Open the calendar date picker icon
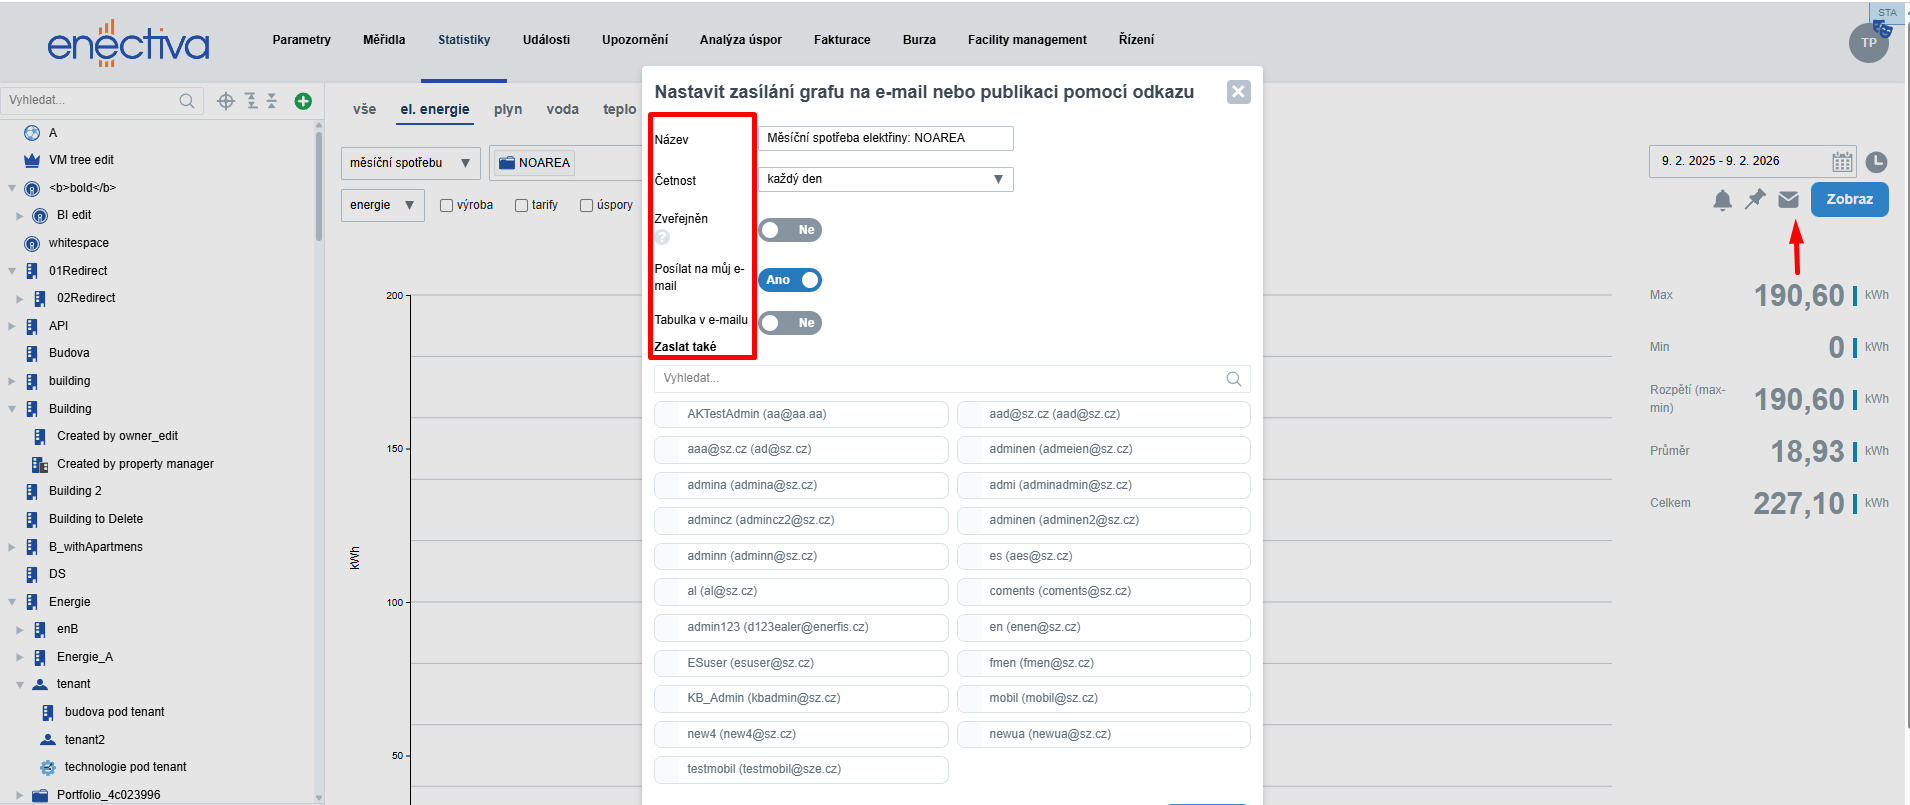 coord(1842,162)
